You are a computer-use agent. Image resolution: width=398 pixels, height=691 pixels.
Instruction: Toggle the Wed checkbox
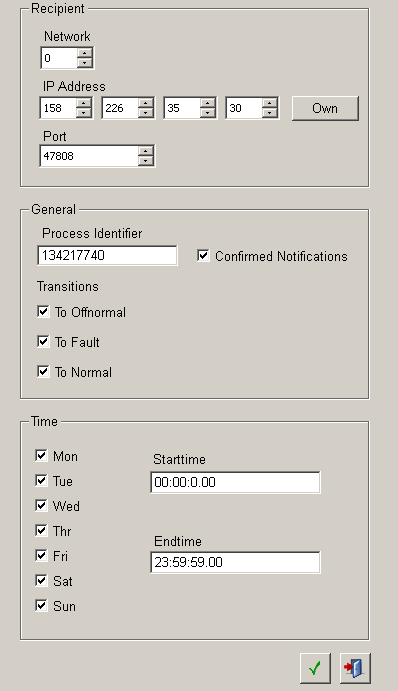[x=41, y=505]
